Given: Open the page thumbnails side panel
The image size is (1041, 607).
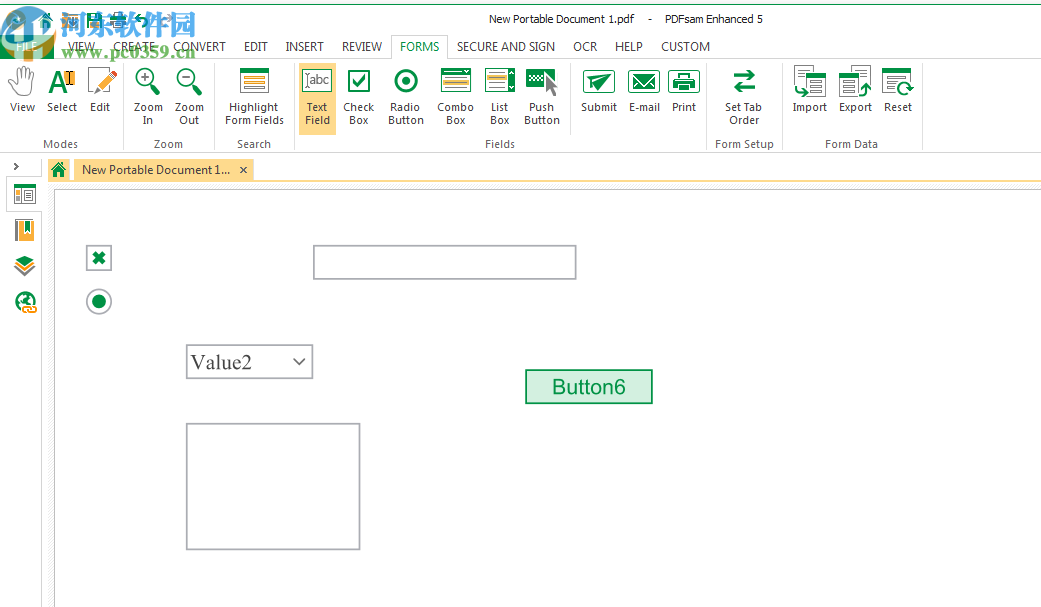Looking at the screenshot, I should pos(25,195).
